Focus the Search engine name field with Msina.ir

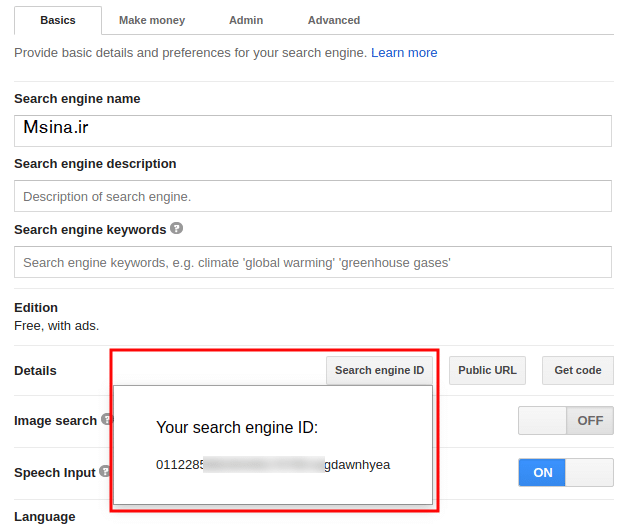click(312, 130)
